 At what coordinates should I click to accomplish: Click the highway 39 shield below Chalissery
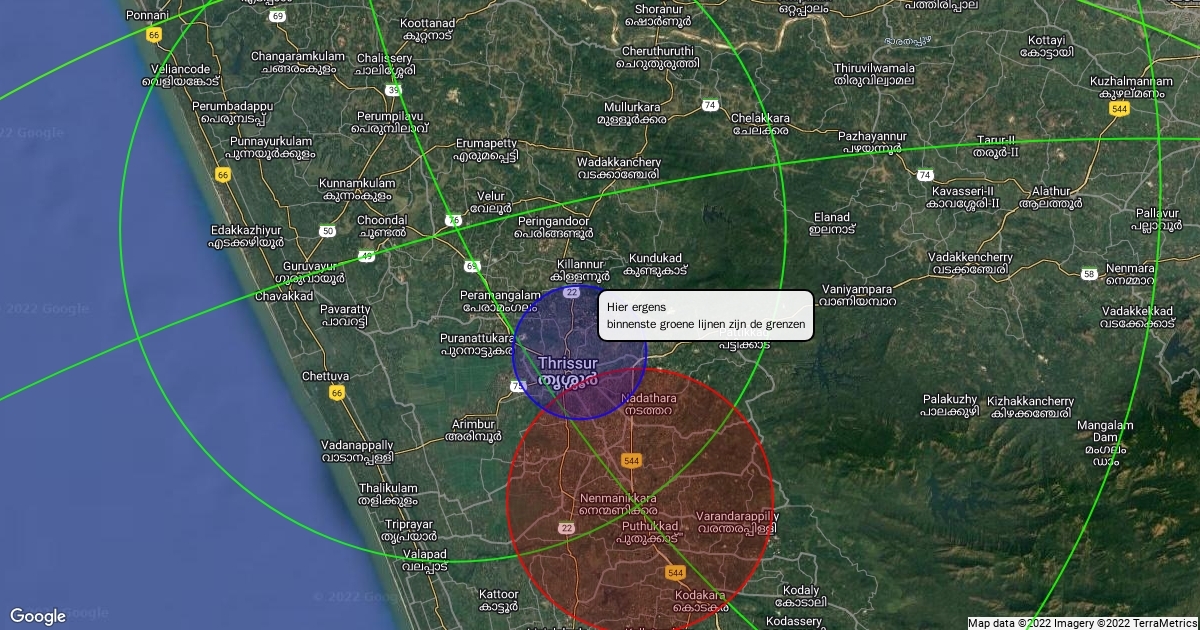coord(394,90)
